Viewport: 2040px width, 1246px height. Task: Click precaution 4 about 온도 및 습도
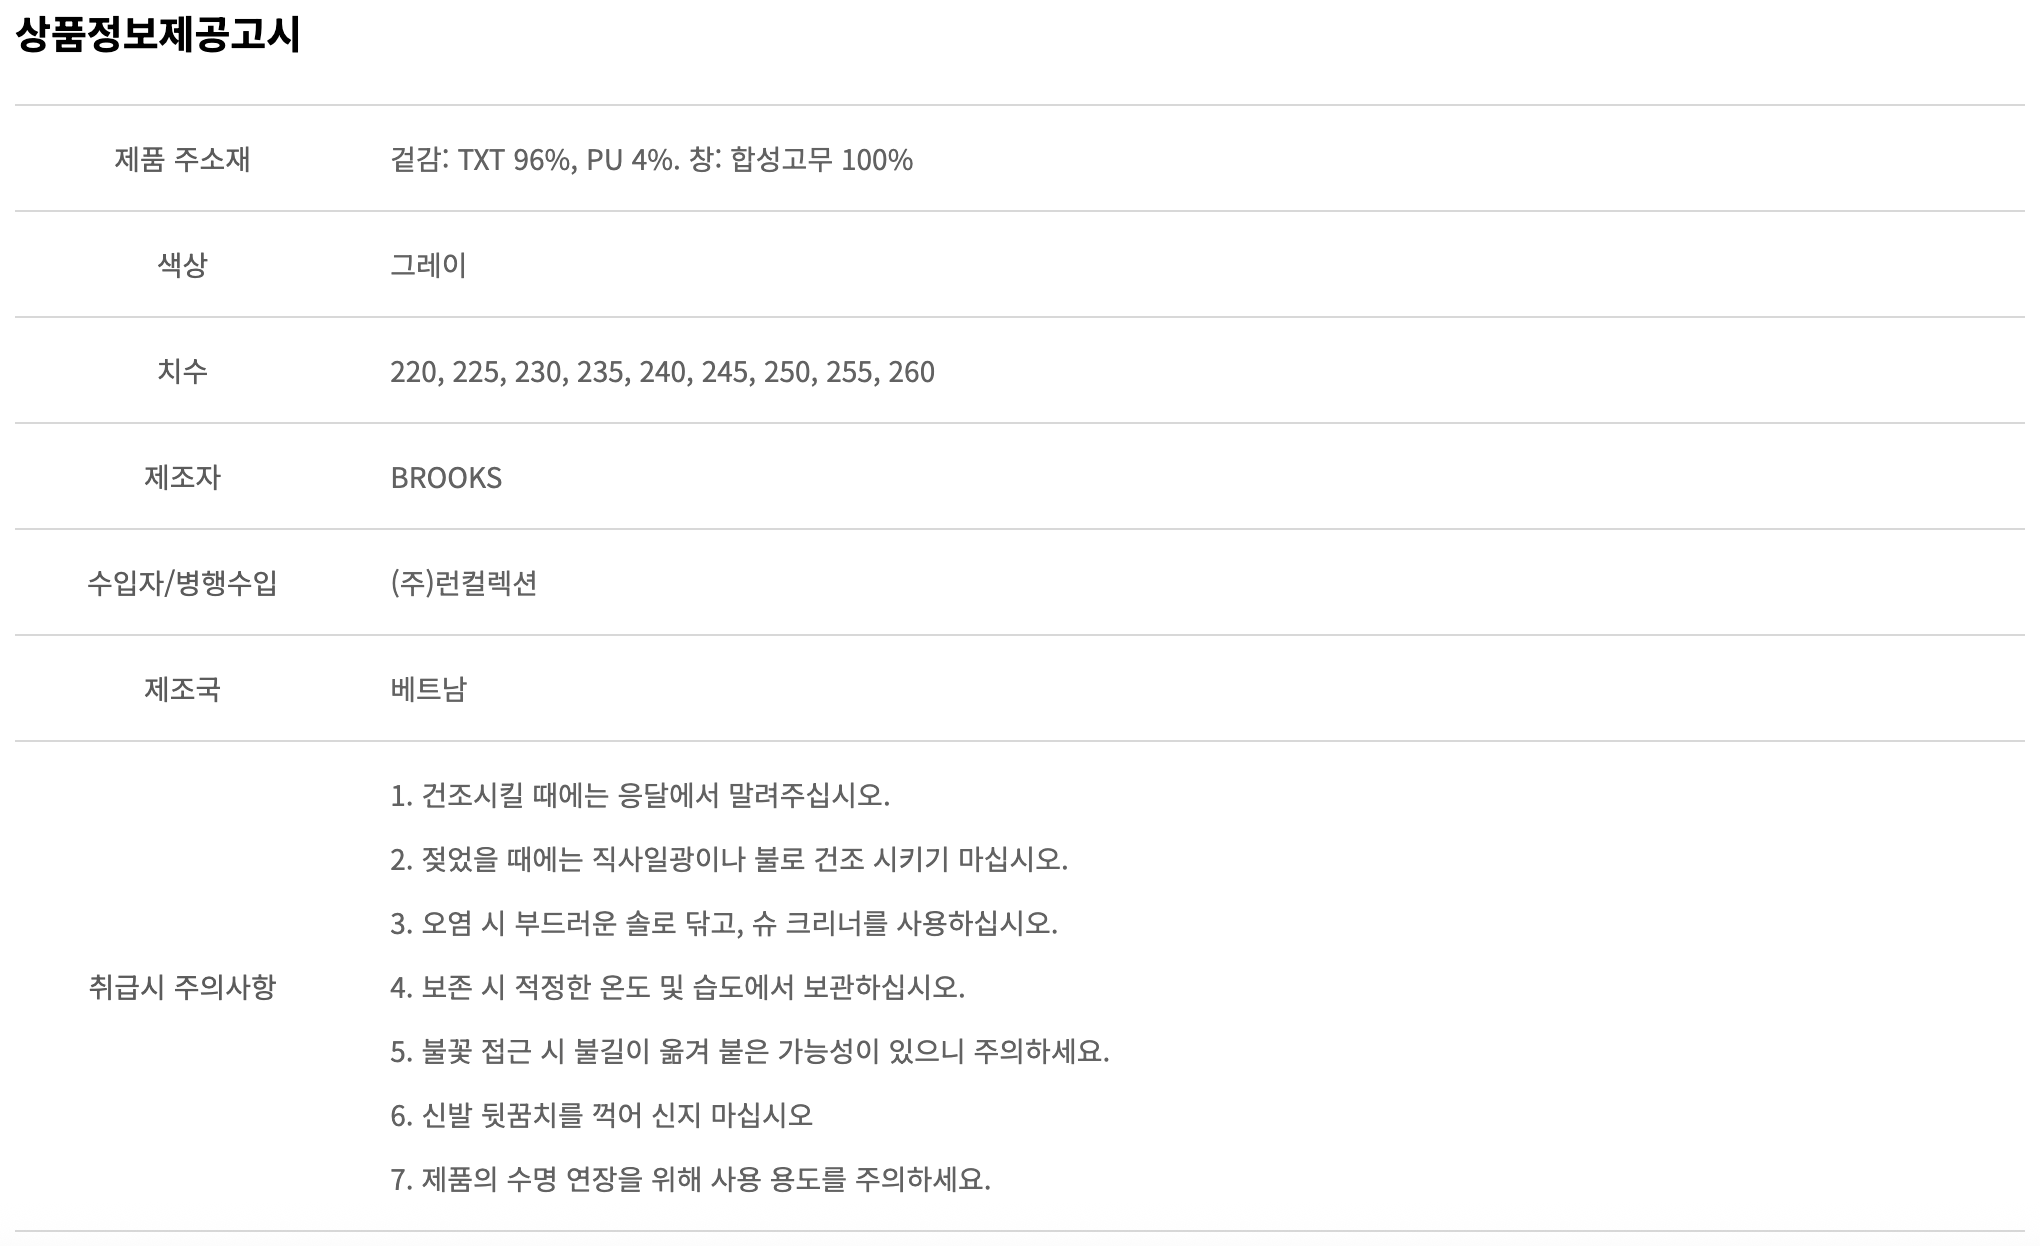pos(677,988)
